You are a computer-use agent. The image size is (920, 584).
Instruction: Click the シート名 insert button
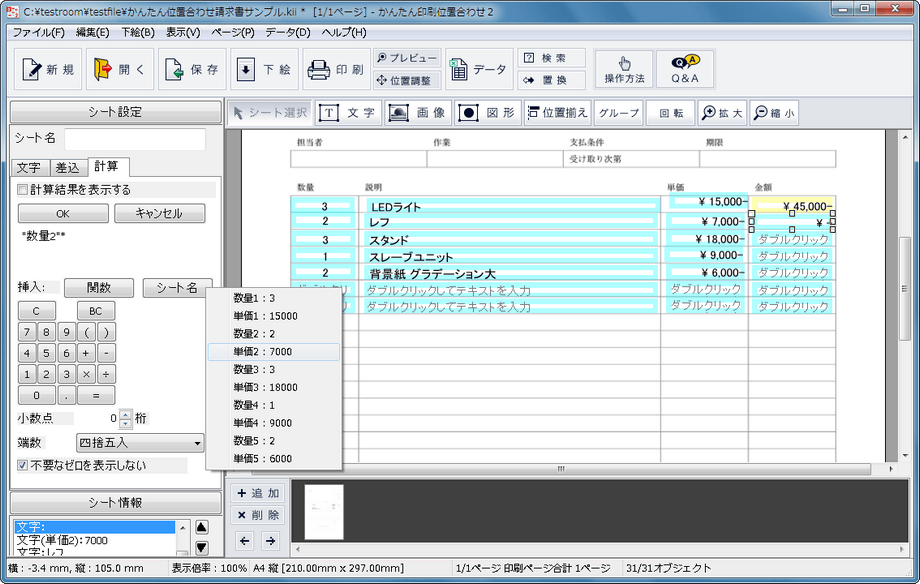coord(177,288)
